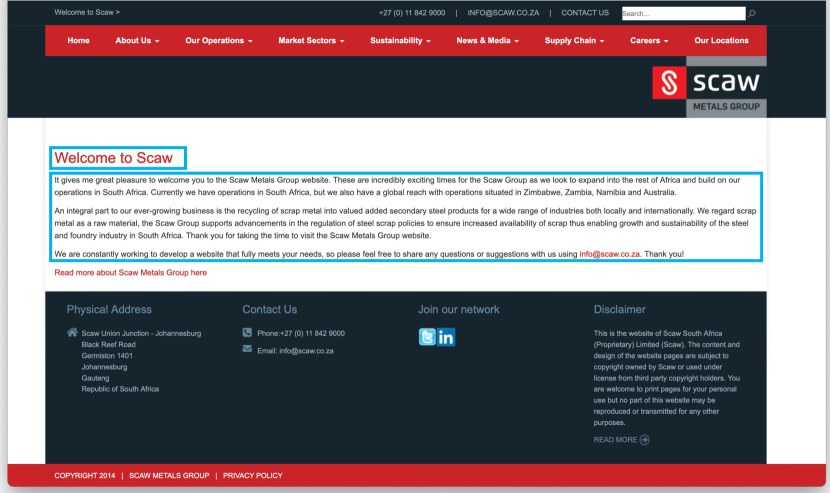Open Read more about Scaw Metals Group here
Viewport: 830px width, 493px height.
pos(130,273)
